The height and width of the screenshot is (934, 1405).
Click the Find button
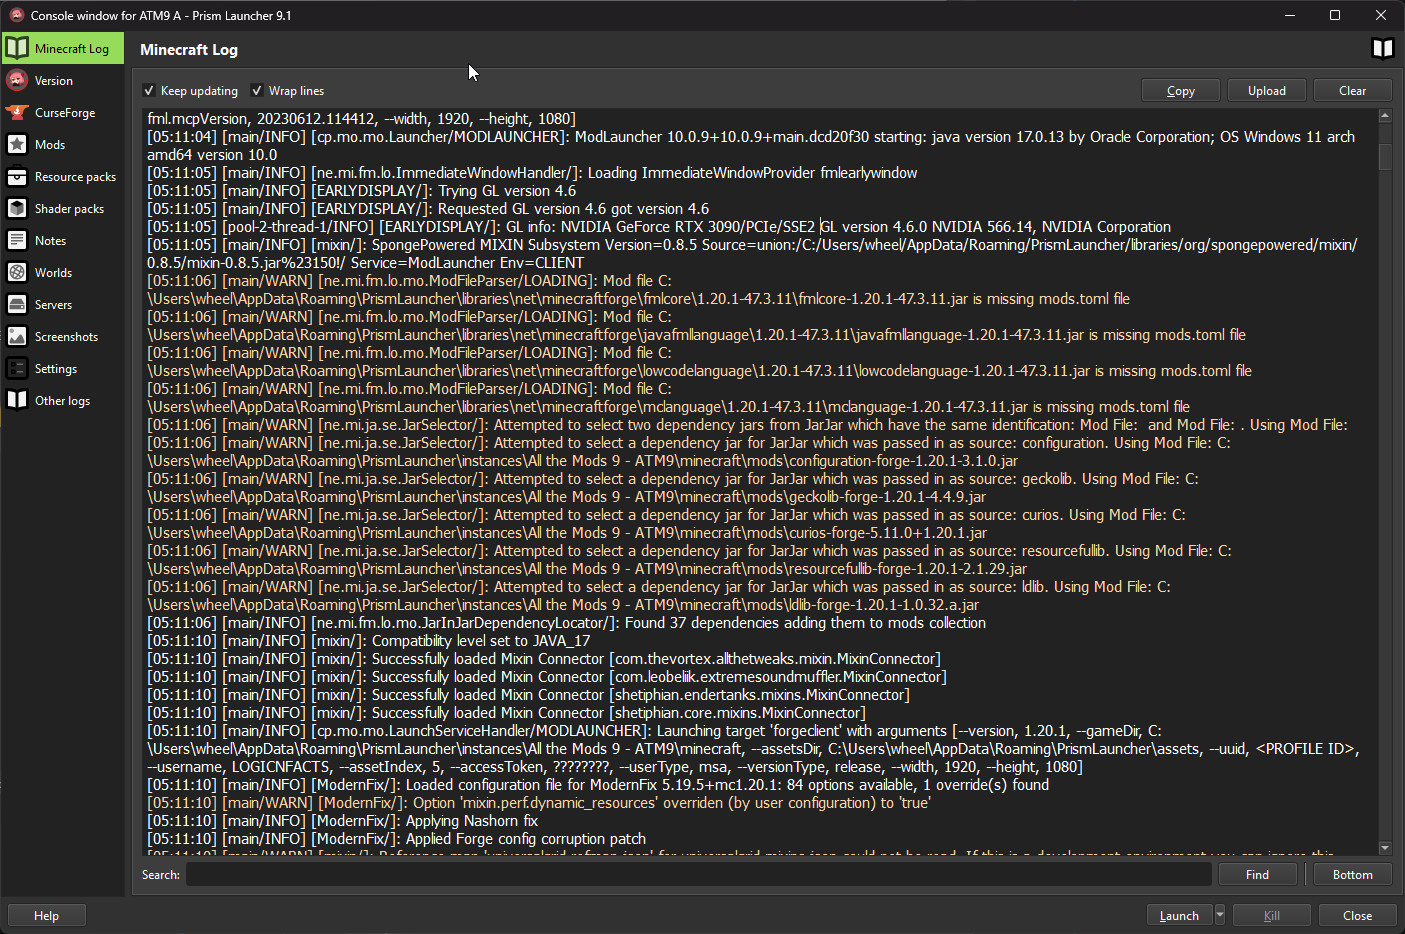[x=1257, y=874]
